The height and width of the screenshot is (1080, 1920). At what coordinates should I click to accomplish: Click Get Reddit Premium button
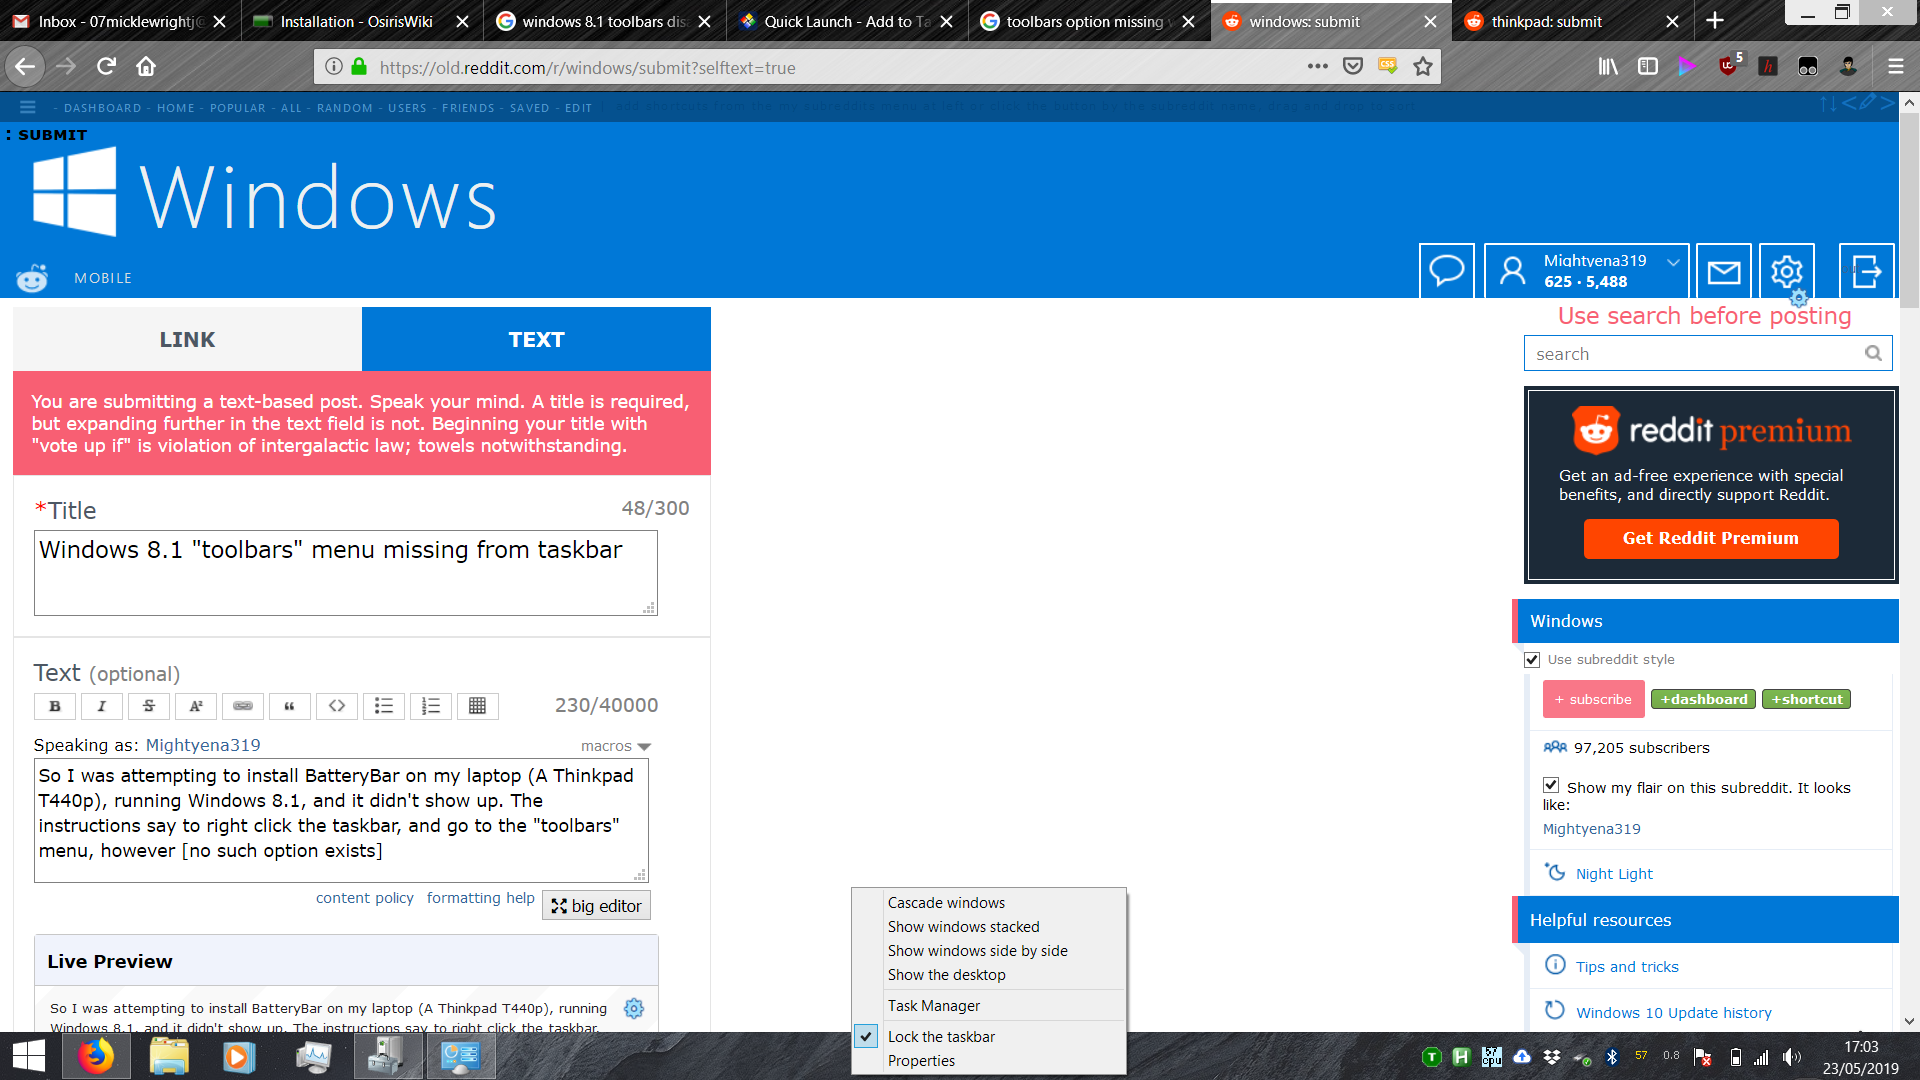[x=1710, y=538]
